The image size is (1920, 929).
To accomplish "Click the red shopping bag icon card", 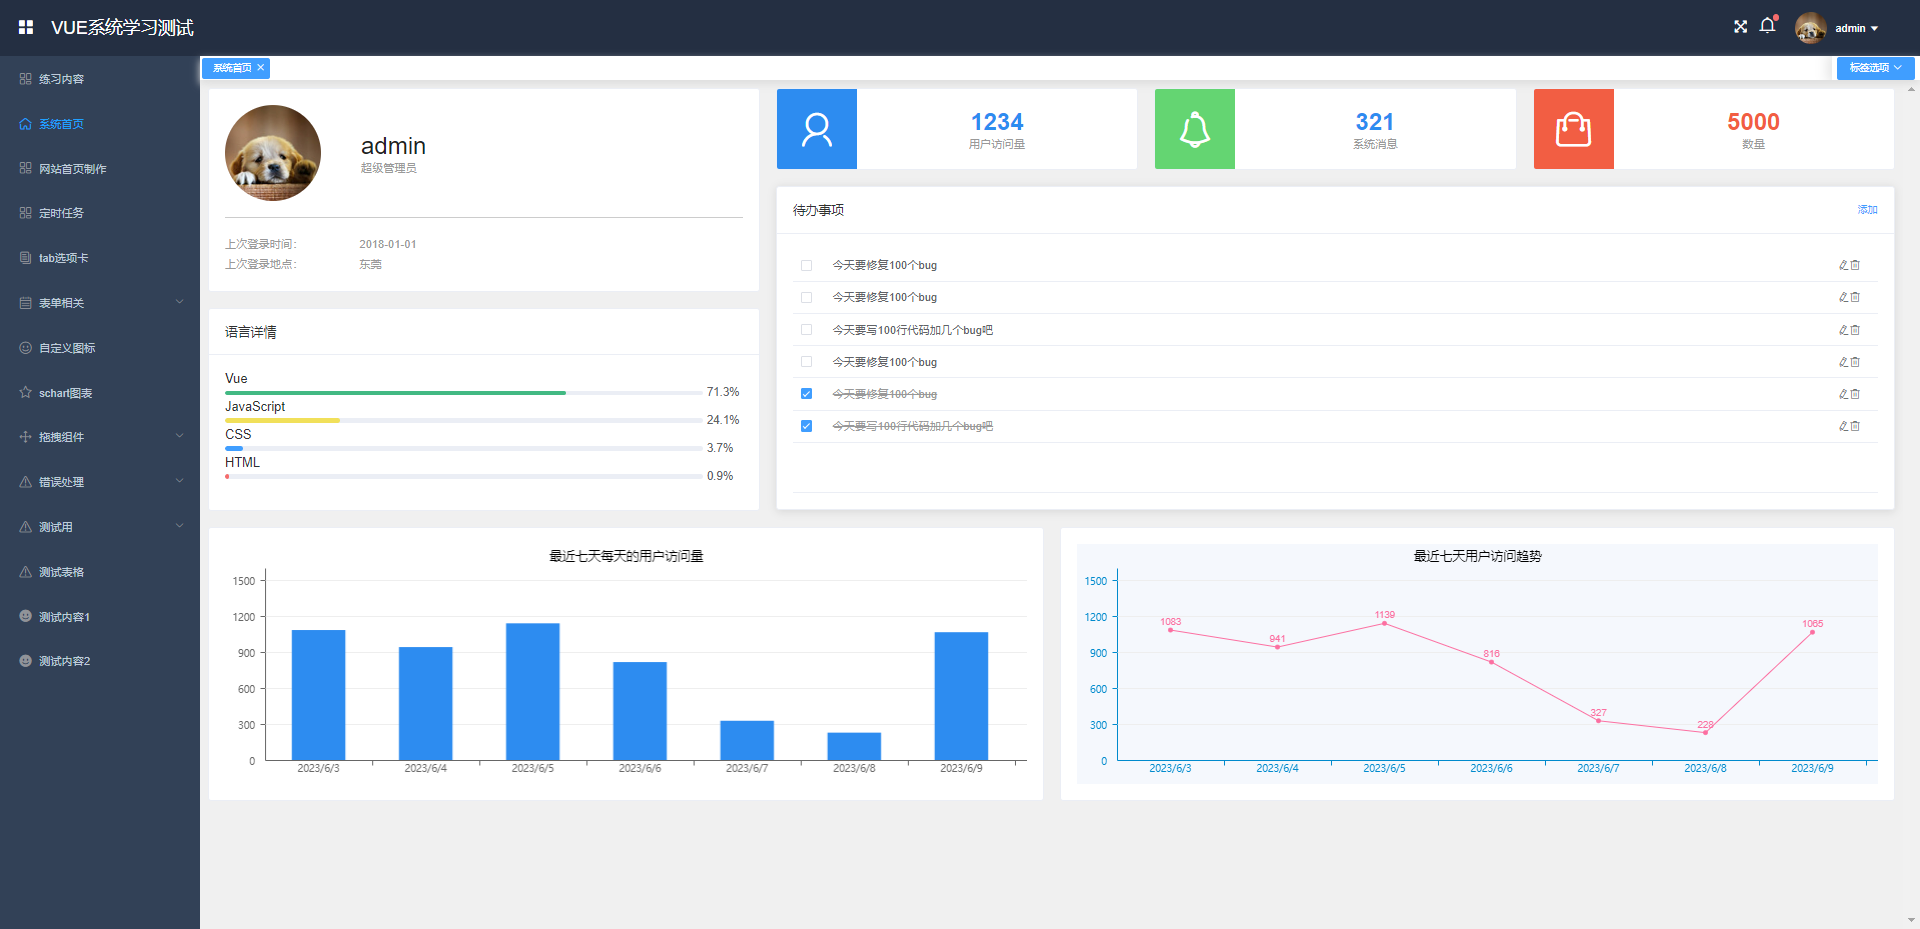I will pyautogui.click(x=1574, y=129).
